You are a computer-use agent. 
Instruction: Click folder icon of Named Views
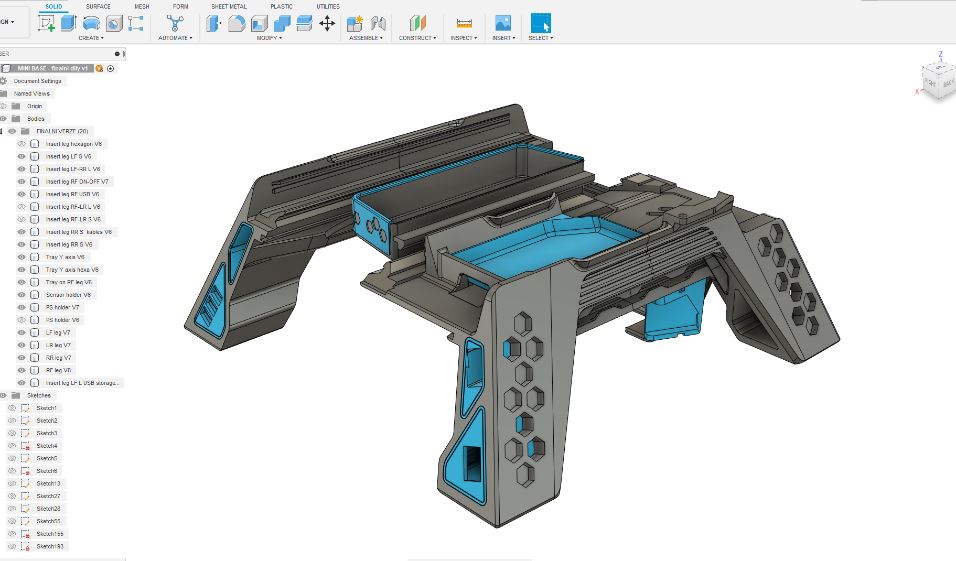(x=4, y=93)
